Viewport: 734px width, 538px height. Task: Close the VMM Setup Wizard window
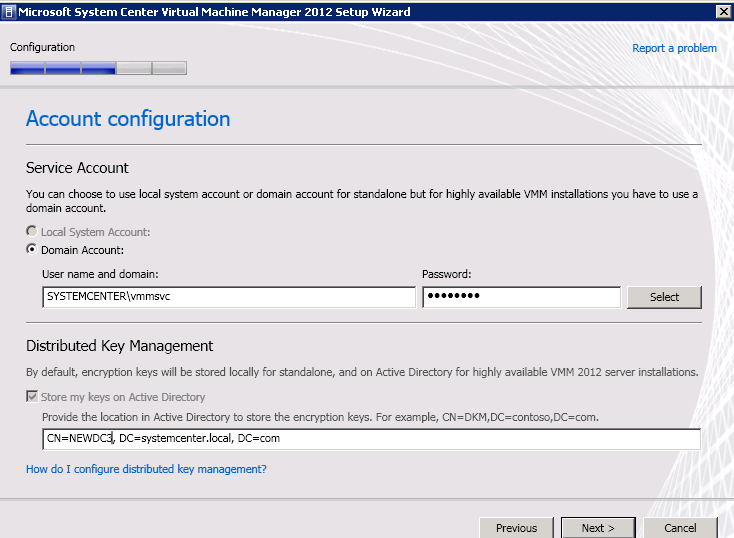point(724,11)
